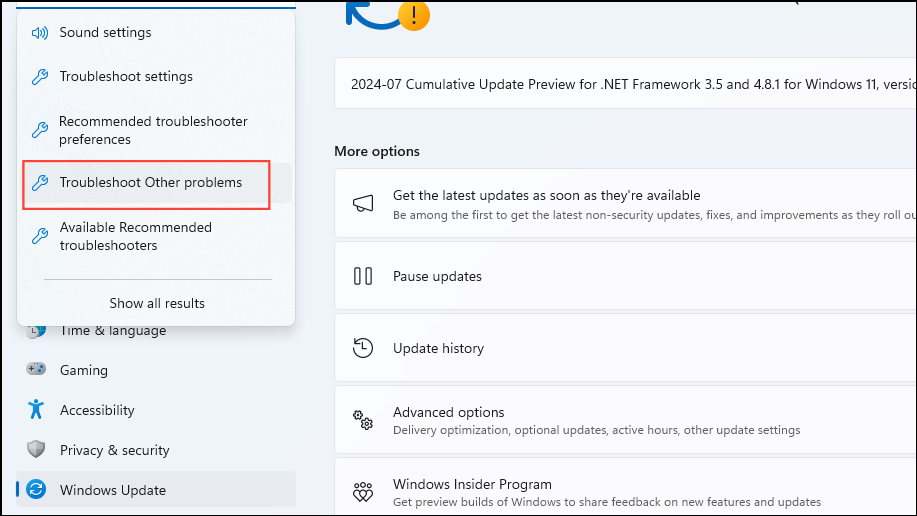Click the Accessibility person icon
The height and width of the screenshot is (516, 917).
36,409
